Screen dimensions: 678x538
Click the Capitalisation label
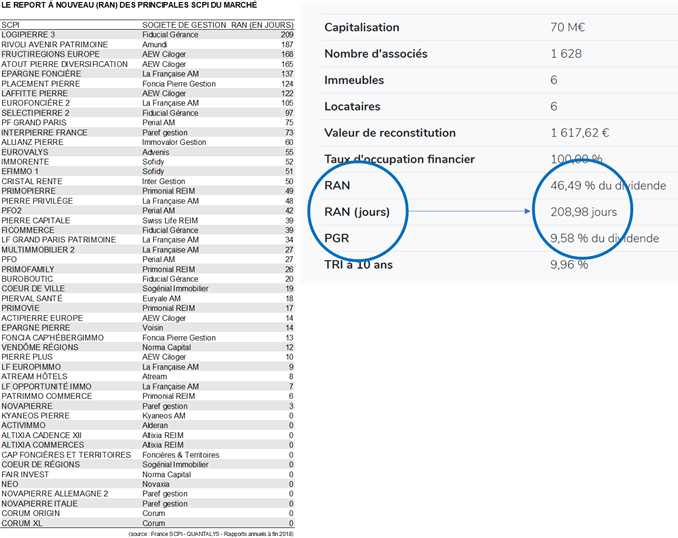pyautogui.click(x=362, y=27)
